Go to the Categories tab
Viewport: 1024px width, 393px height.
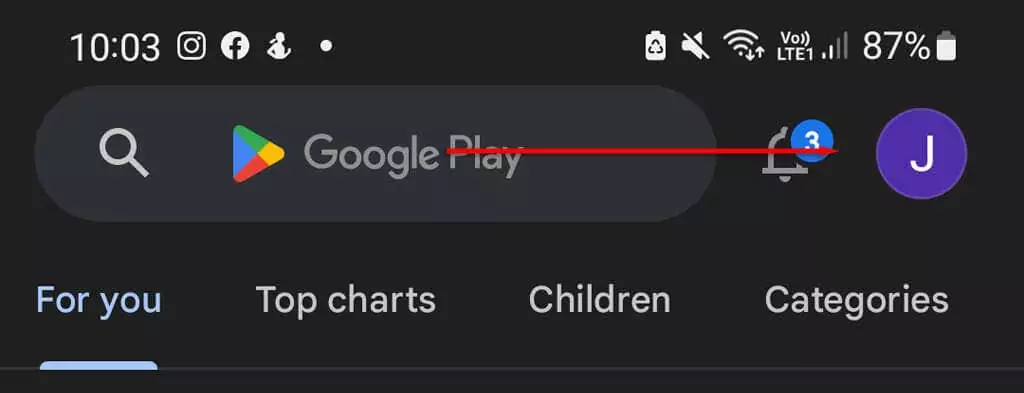coord(856,300)
